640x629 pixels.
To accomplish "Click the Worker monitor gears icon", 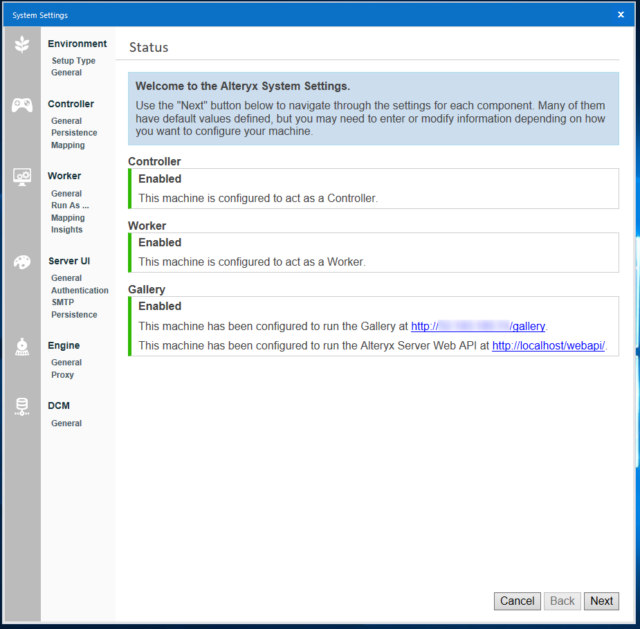I will click(x=22, y=177).
